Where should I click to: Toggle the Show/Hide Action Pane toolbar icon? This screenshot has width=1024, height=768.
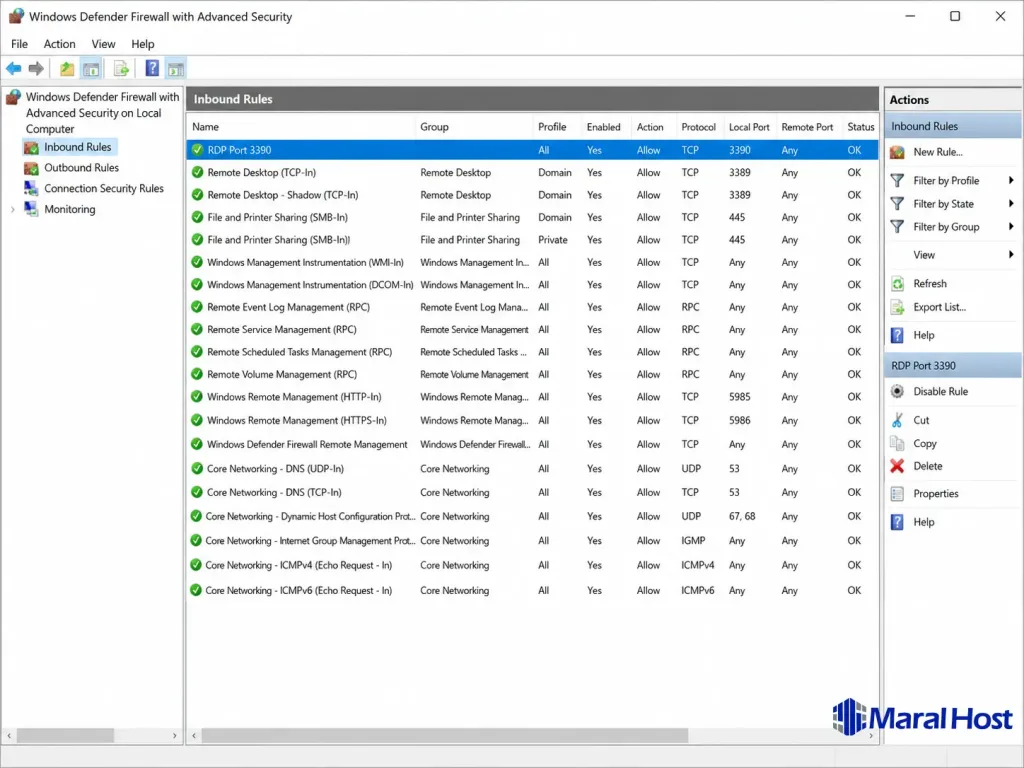tap(176, 68)
